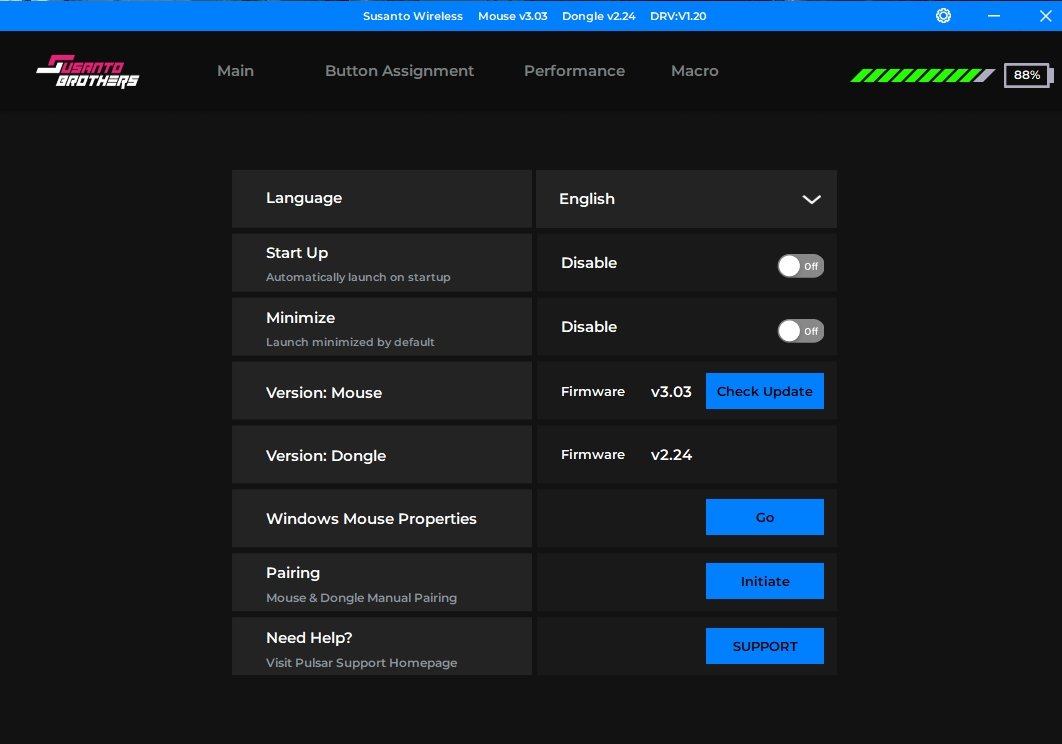This screenshot has height=744, width=1062.
Task: Click the green battery level bar
Action: point(922,75)
